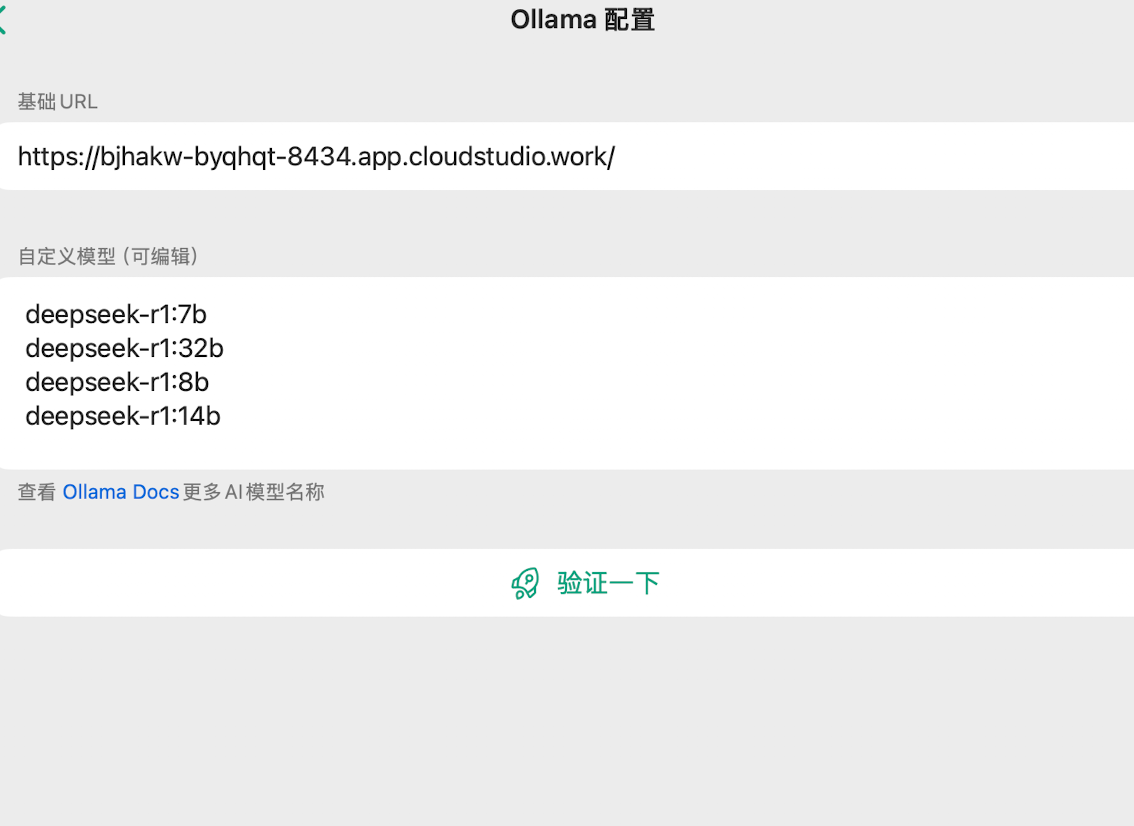
Task: Click the 自定义模型 (可编辑) label
Action: (108, 257)
